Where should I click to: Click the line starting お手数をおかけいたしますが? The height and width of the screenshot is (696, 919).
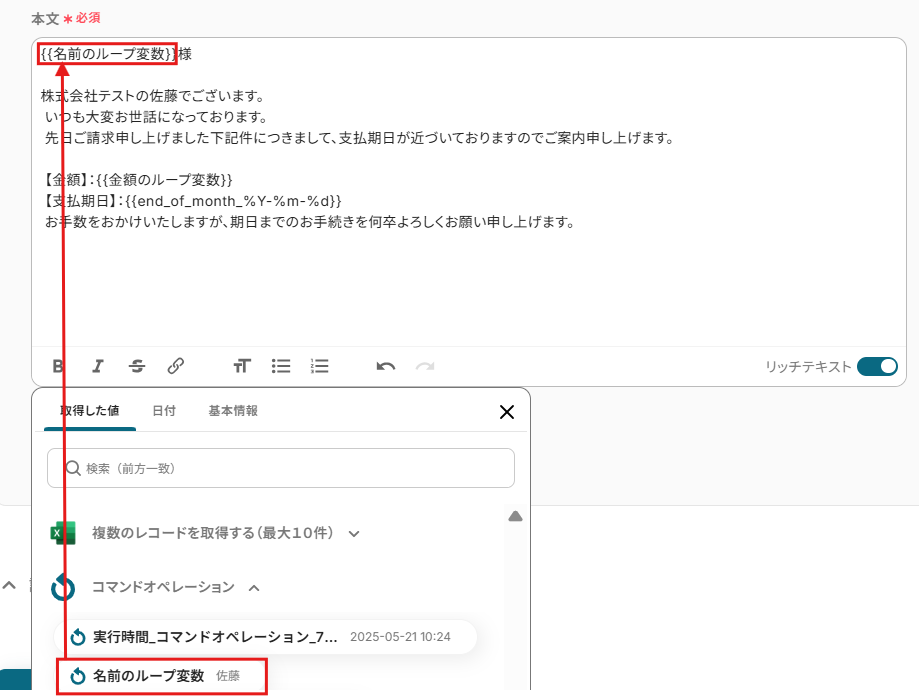[310, 222]
